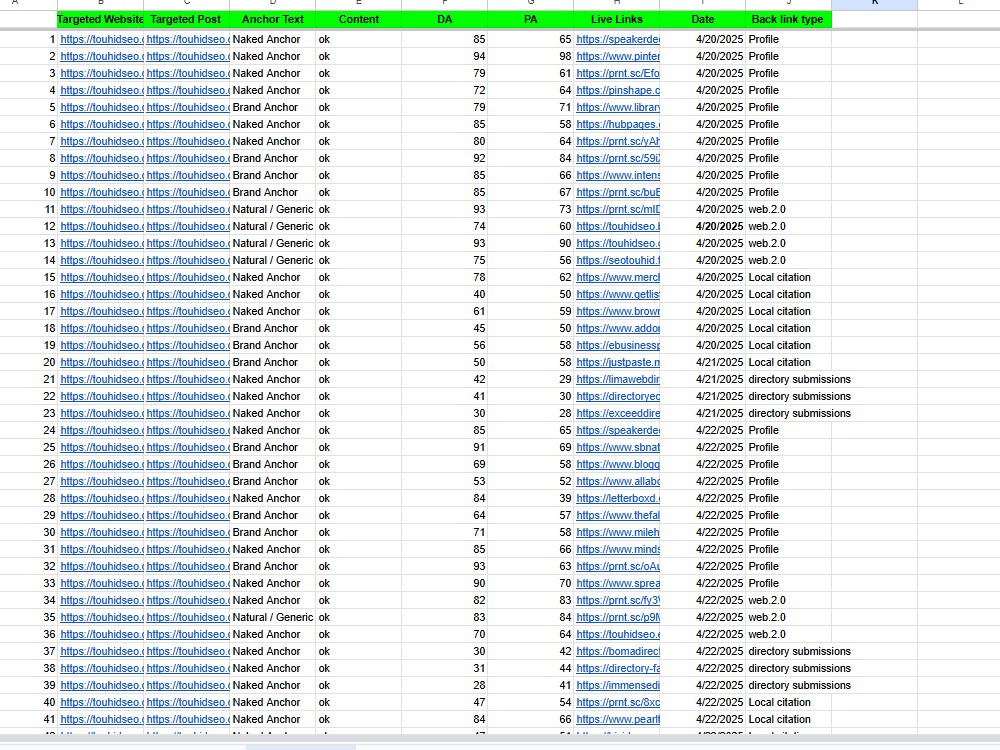This screenshot has height=750, width=1000.
Task: Open the www.pearlt live link in row 41
Action: [618, 719]
